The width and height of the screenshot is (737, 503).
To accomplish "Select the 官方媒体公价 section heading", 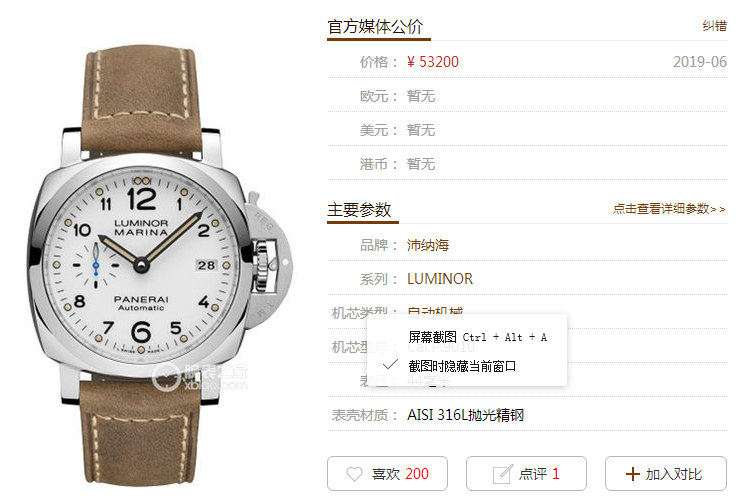I will coord(375,26).
